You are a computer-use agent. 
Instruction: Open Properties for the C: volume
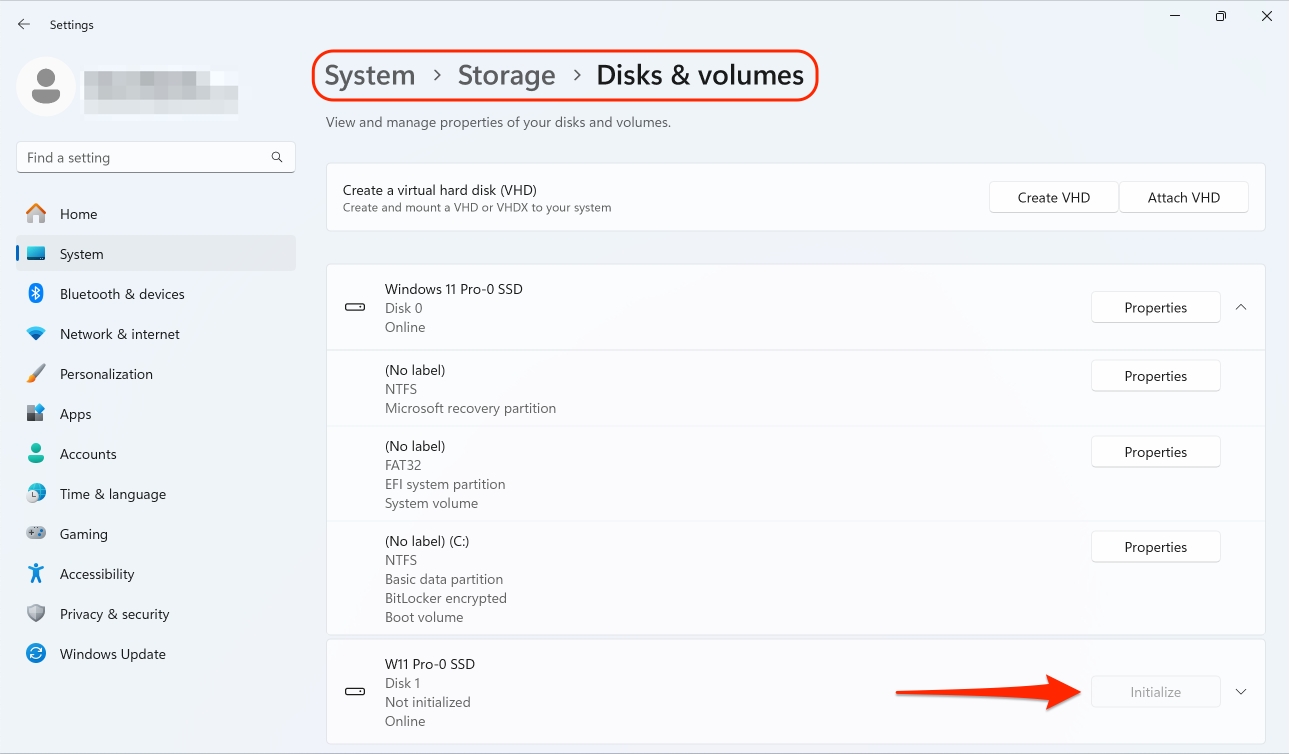coord(1155,547)
